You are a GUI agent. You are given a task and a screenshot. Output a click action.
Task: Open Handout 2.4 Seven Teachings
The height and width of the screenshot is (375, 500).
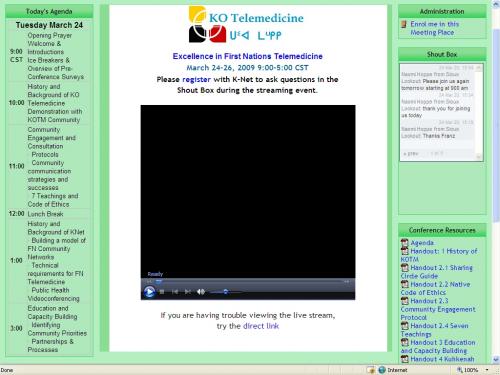pyautogui.click(x=435, y=330)
